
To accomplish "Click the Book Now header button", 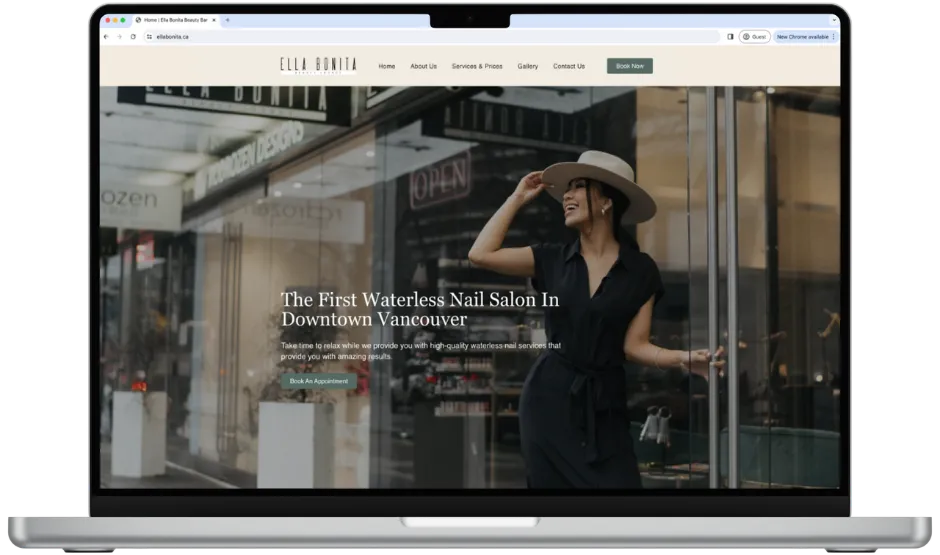I will 629,66.
